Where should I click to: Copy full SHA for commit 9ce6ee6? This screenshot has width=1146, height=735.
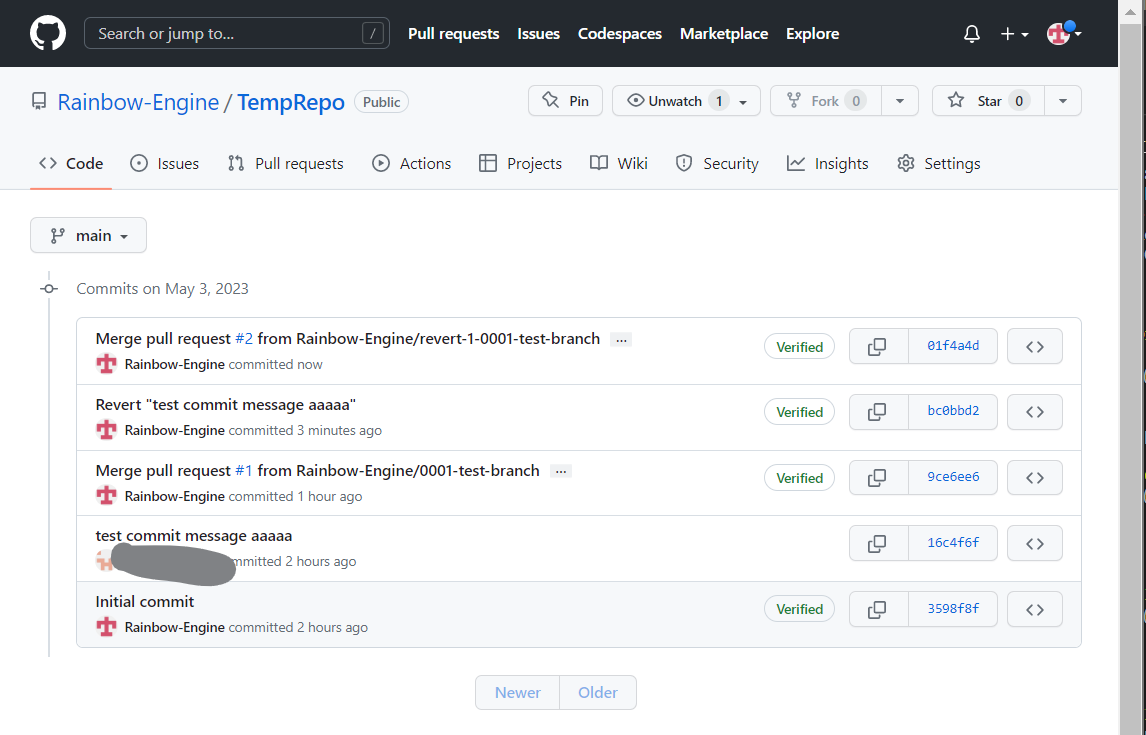tap(878, 478)
